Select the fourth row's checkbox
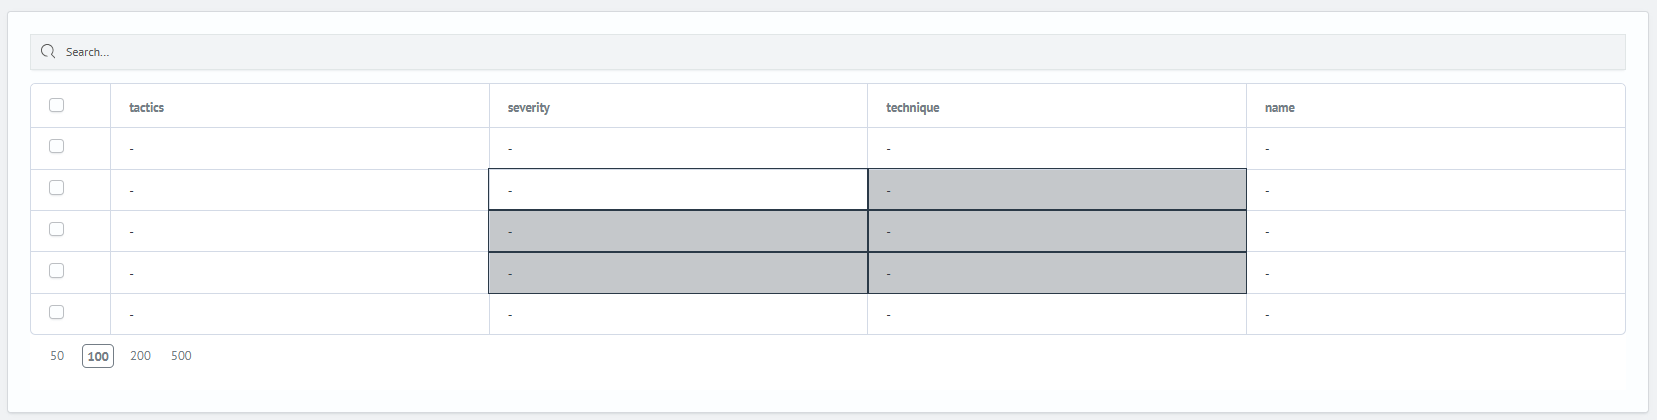Screen dimensions: 1657x420 [57, 271]
